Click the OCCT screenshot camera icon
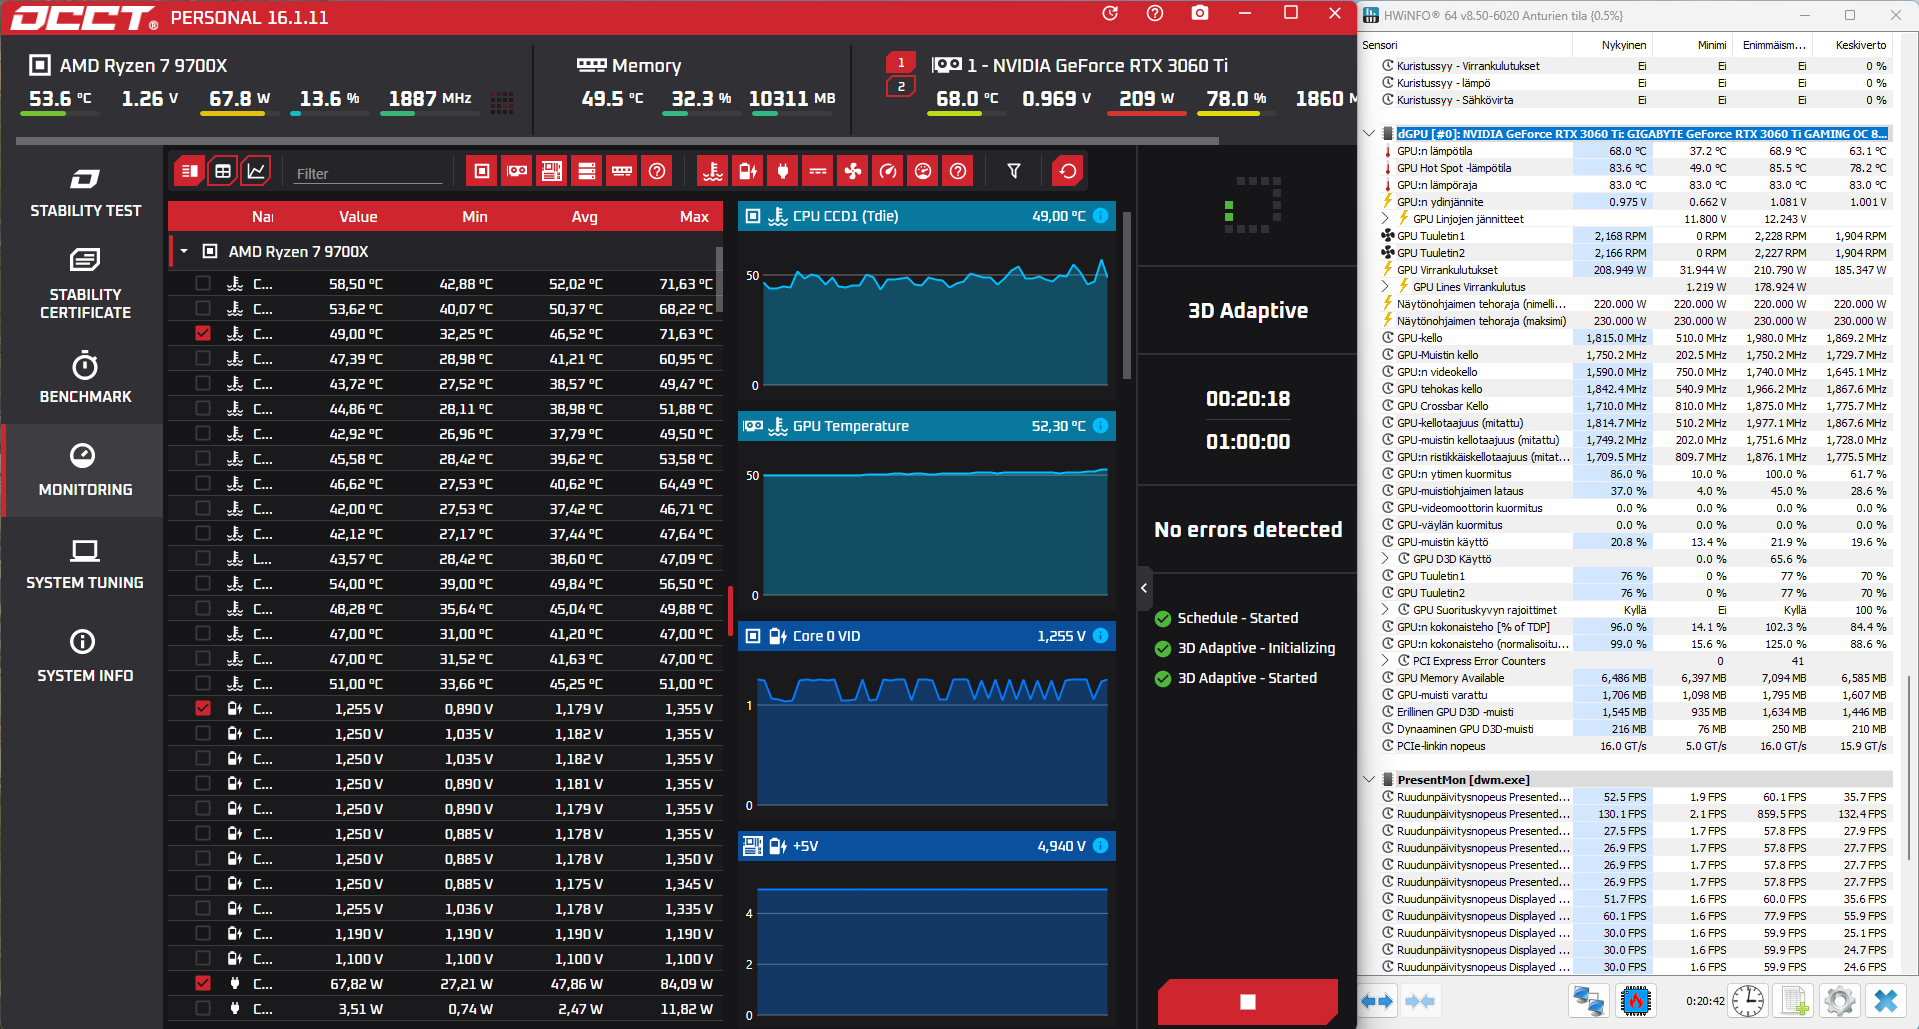 [1200, 14]
